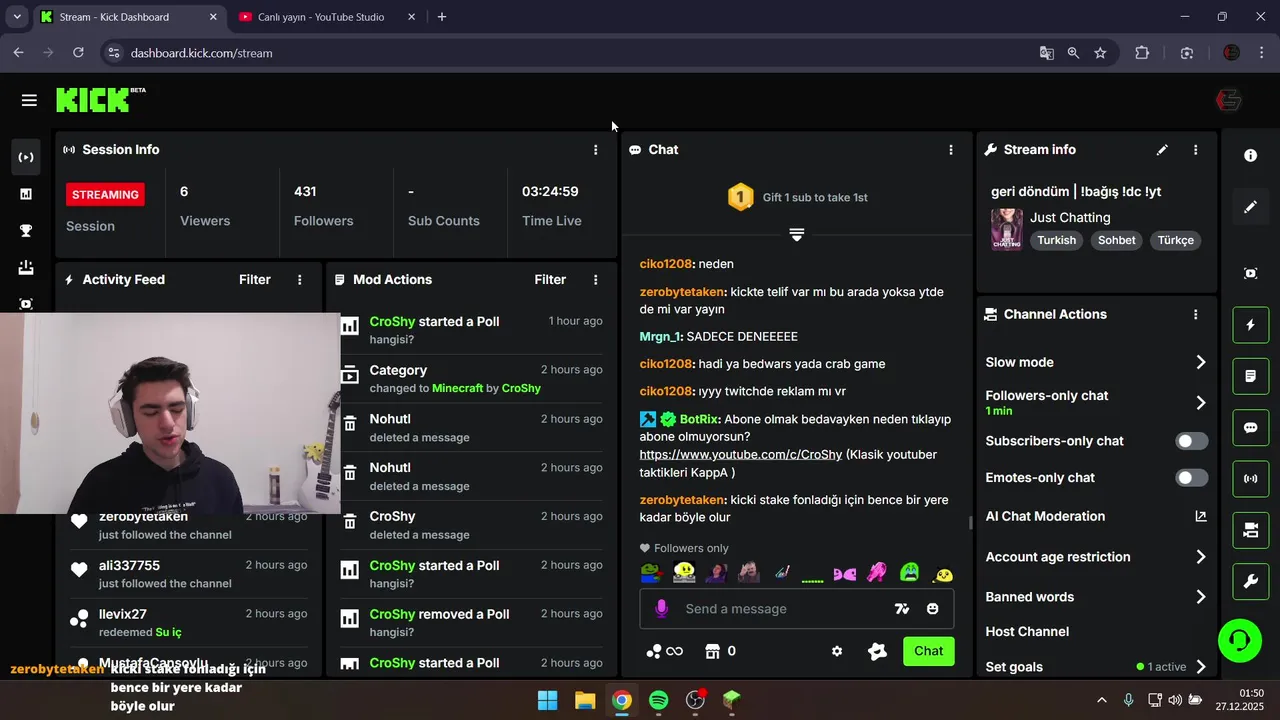Viewport: 1280px width, 720px height.
Task: Enable Subscribers-only chat
Action: [x=1191, y=441]
